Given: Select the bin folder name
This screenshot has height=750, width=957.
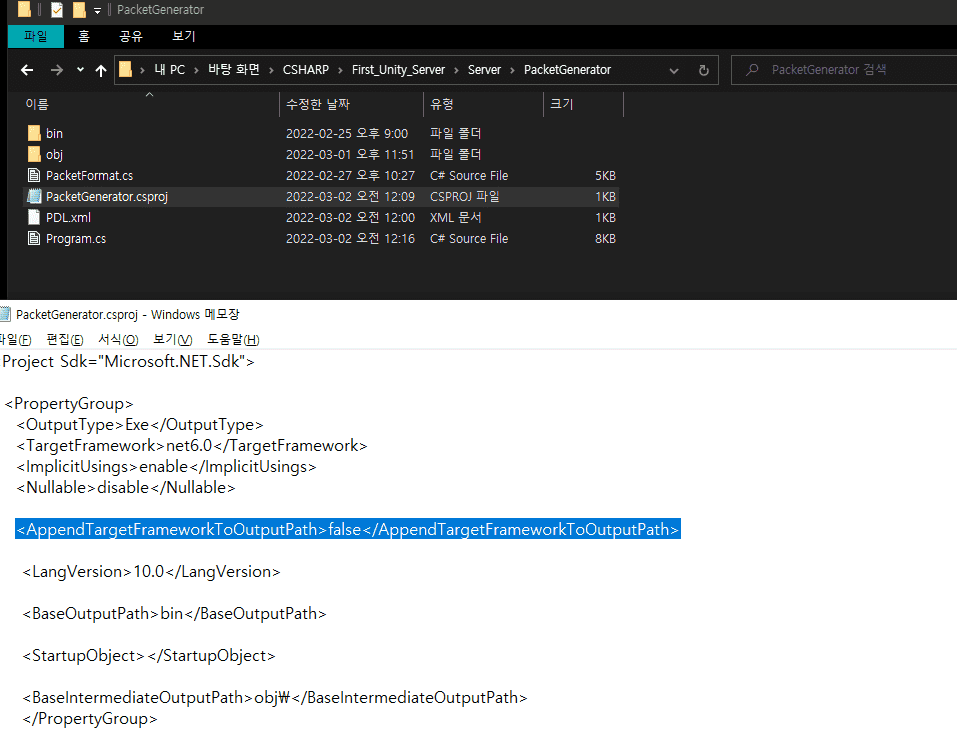Looking at the screenshot, I should 54,134.
